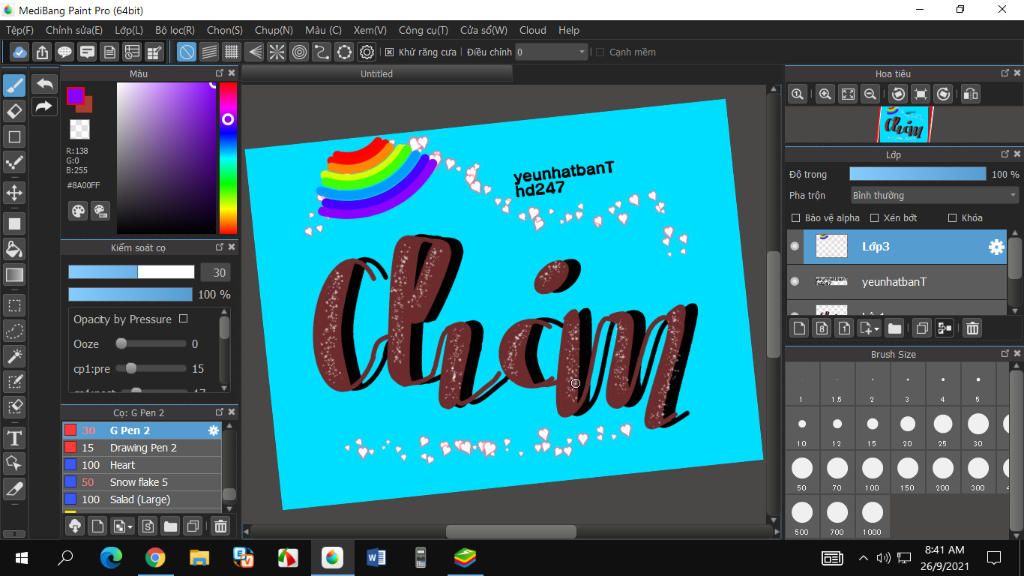Image resolution: width=1024 pixels, height=576 pixels.
Task: Duplicate the current layer
Action: (x=922, y=328)
